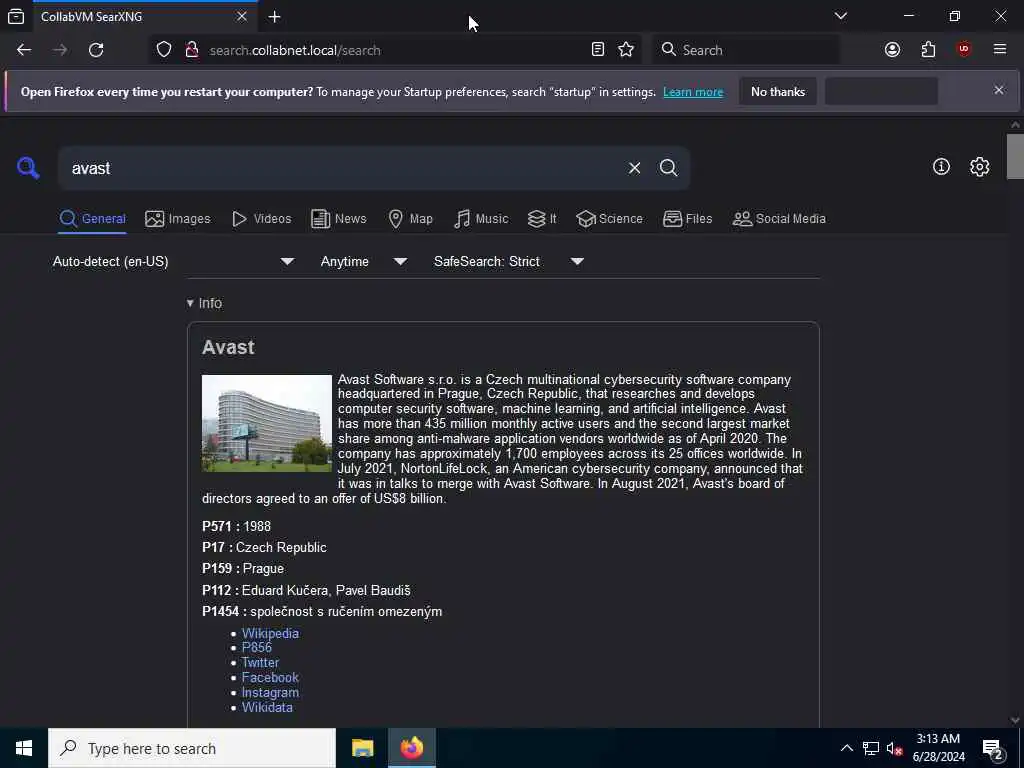Open the Wikidata link
1024x768 pixels.
click(x=267, y=707)
